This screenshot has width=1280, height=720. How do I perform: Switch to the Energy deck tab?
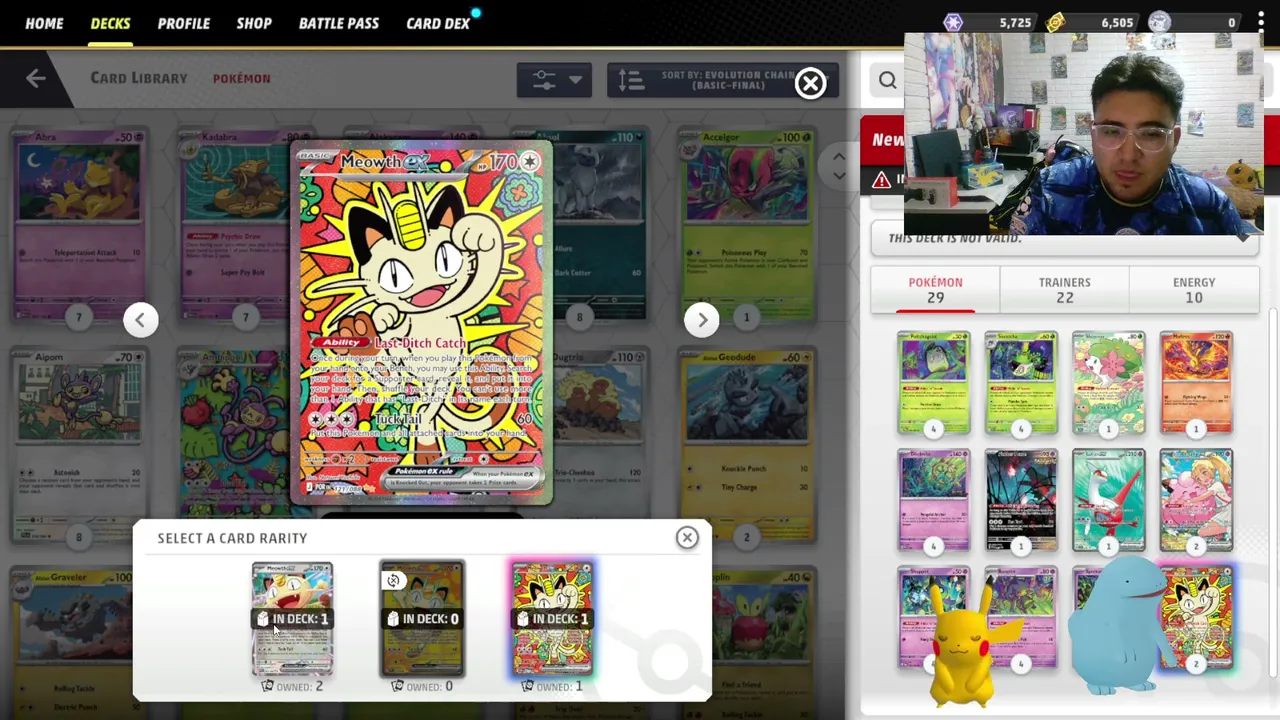point(1194,290)
